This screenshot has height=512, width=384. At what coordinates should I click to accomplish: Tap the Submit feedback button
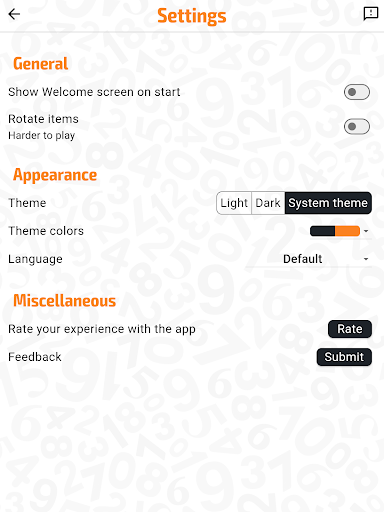coord(344,357)
